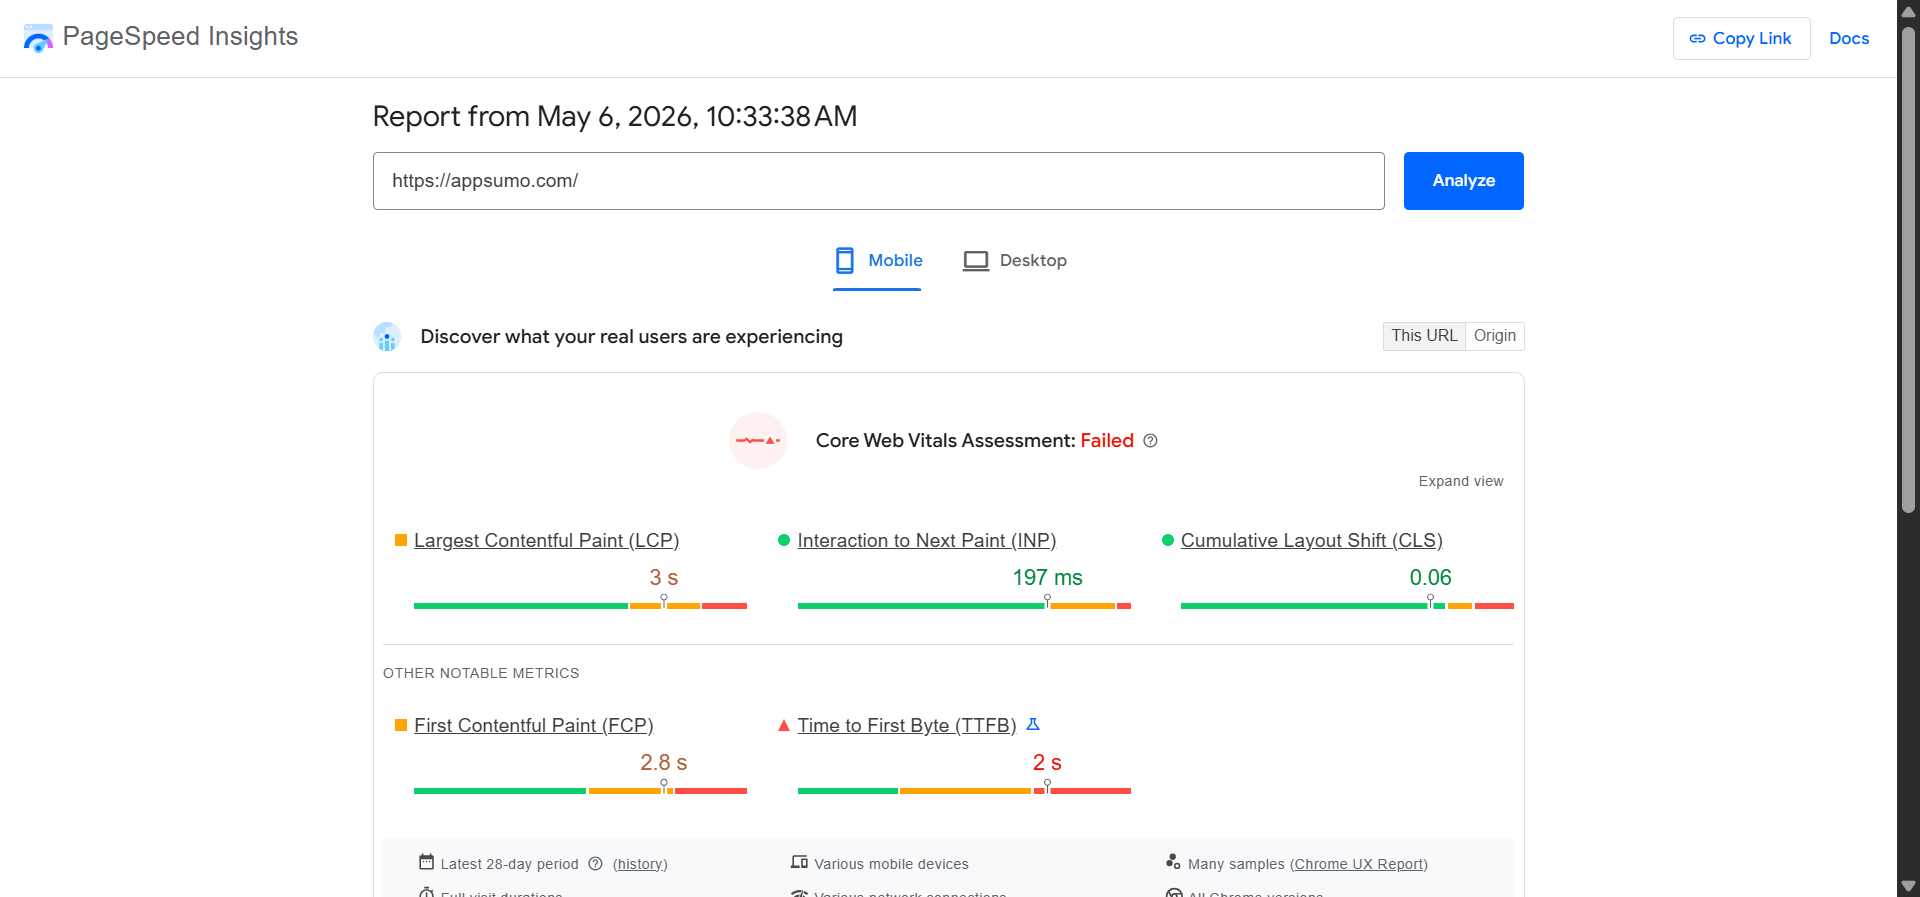Click the devices icon by Various mobile devices
This screenshot has width=1920, height=897.
tap(799, 862)
